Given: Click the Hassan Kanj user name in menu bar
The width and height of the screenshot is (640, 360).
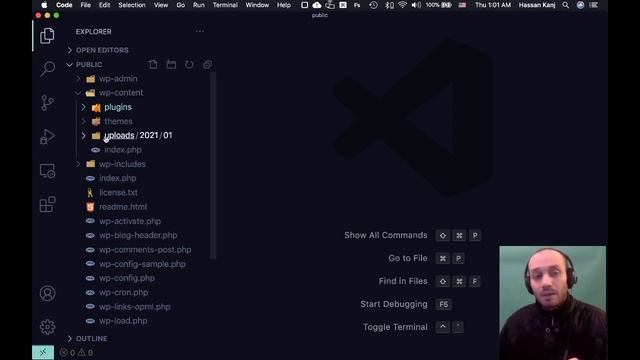Looking at the screenshot, I should 537,5.
